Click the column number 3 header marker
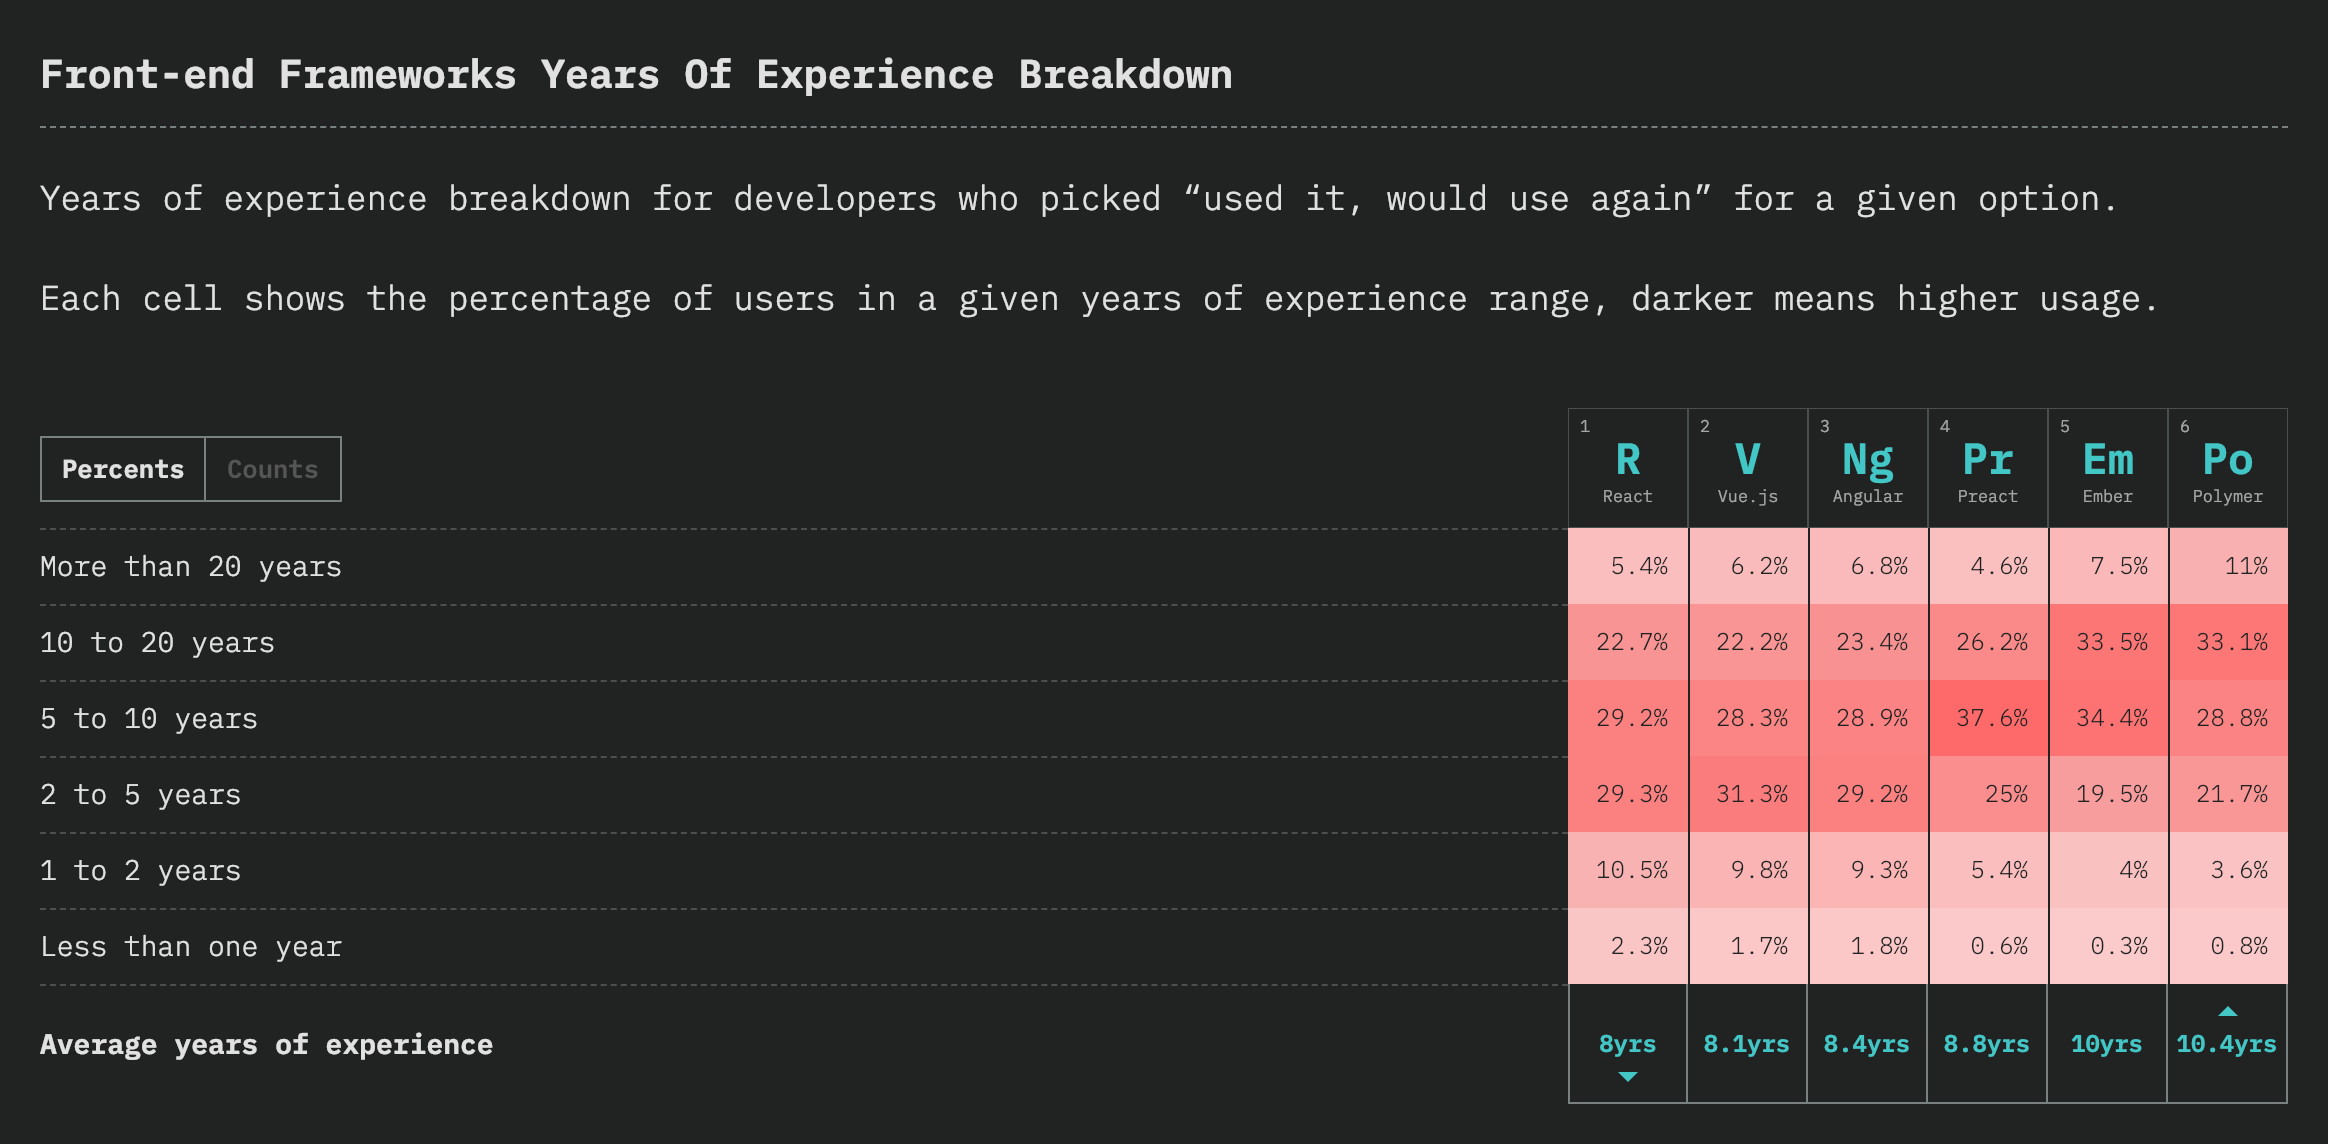The width and height of the screenshot is (2328, 1144). 1823,424
